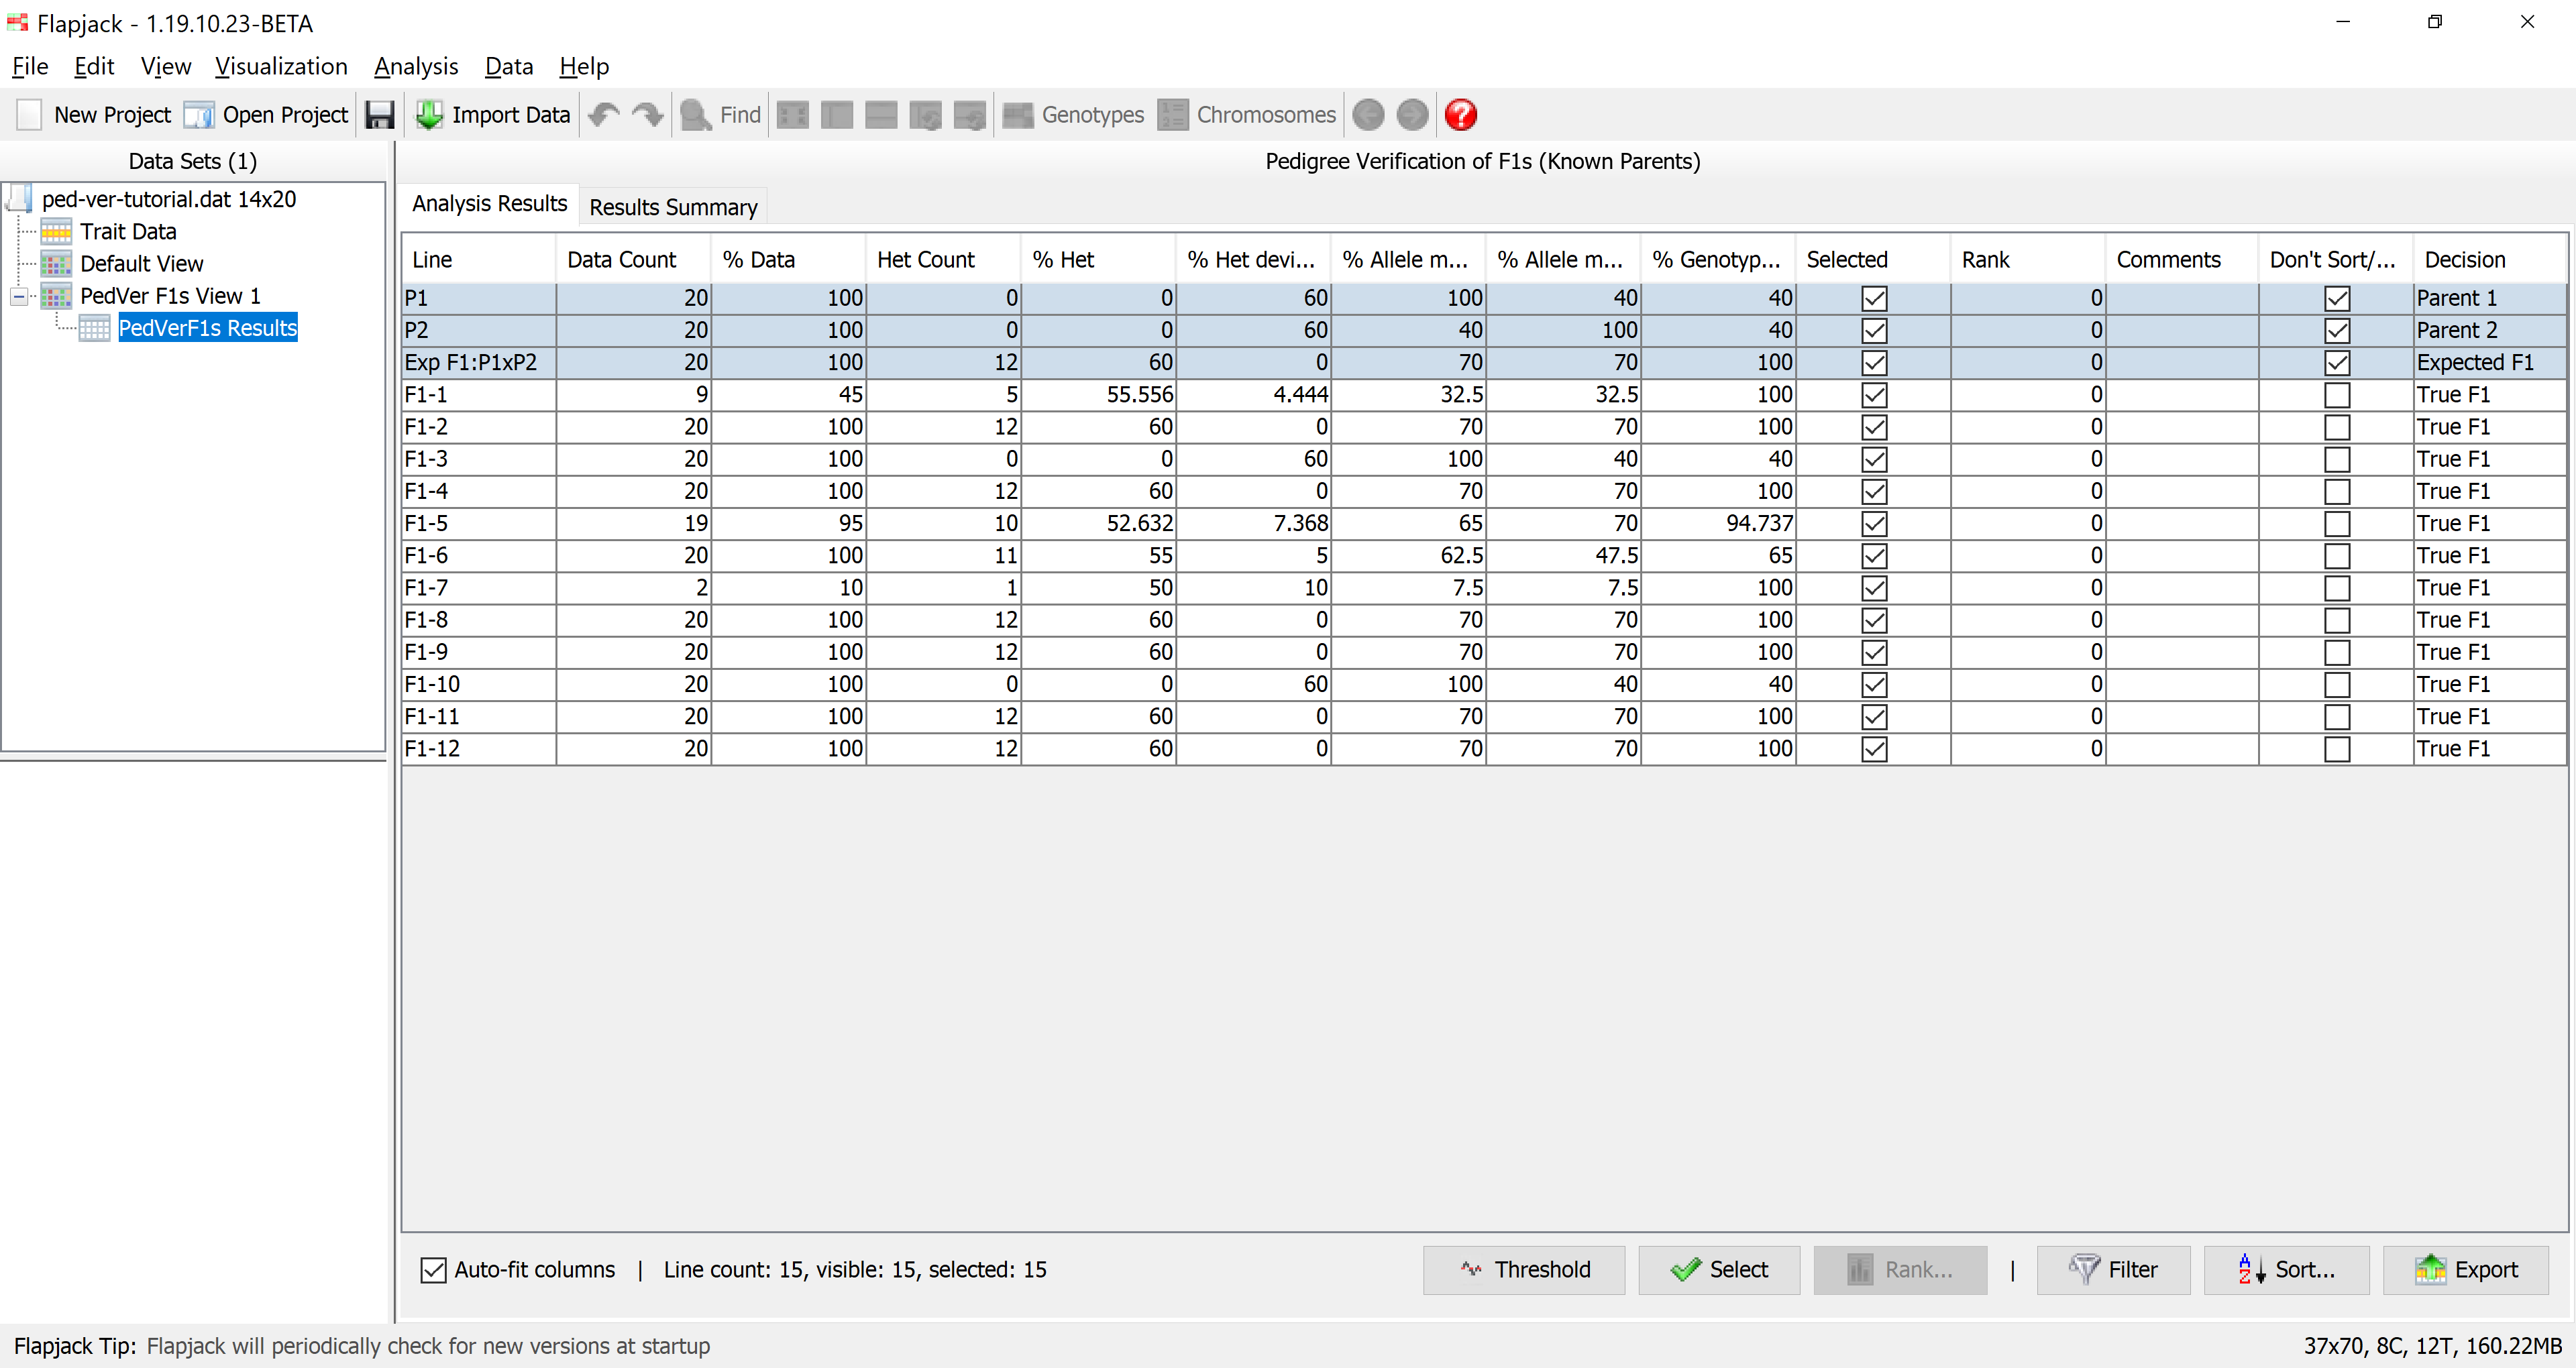Open the File menu
The image size is (2576, 1368).
[30, 67]
